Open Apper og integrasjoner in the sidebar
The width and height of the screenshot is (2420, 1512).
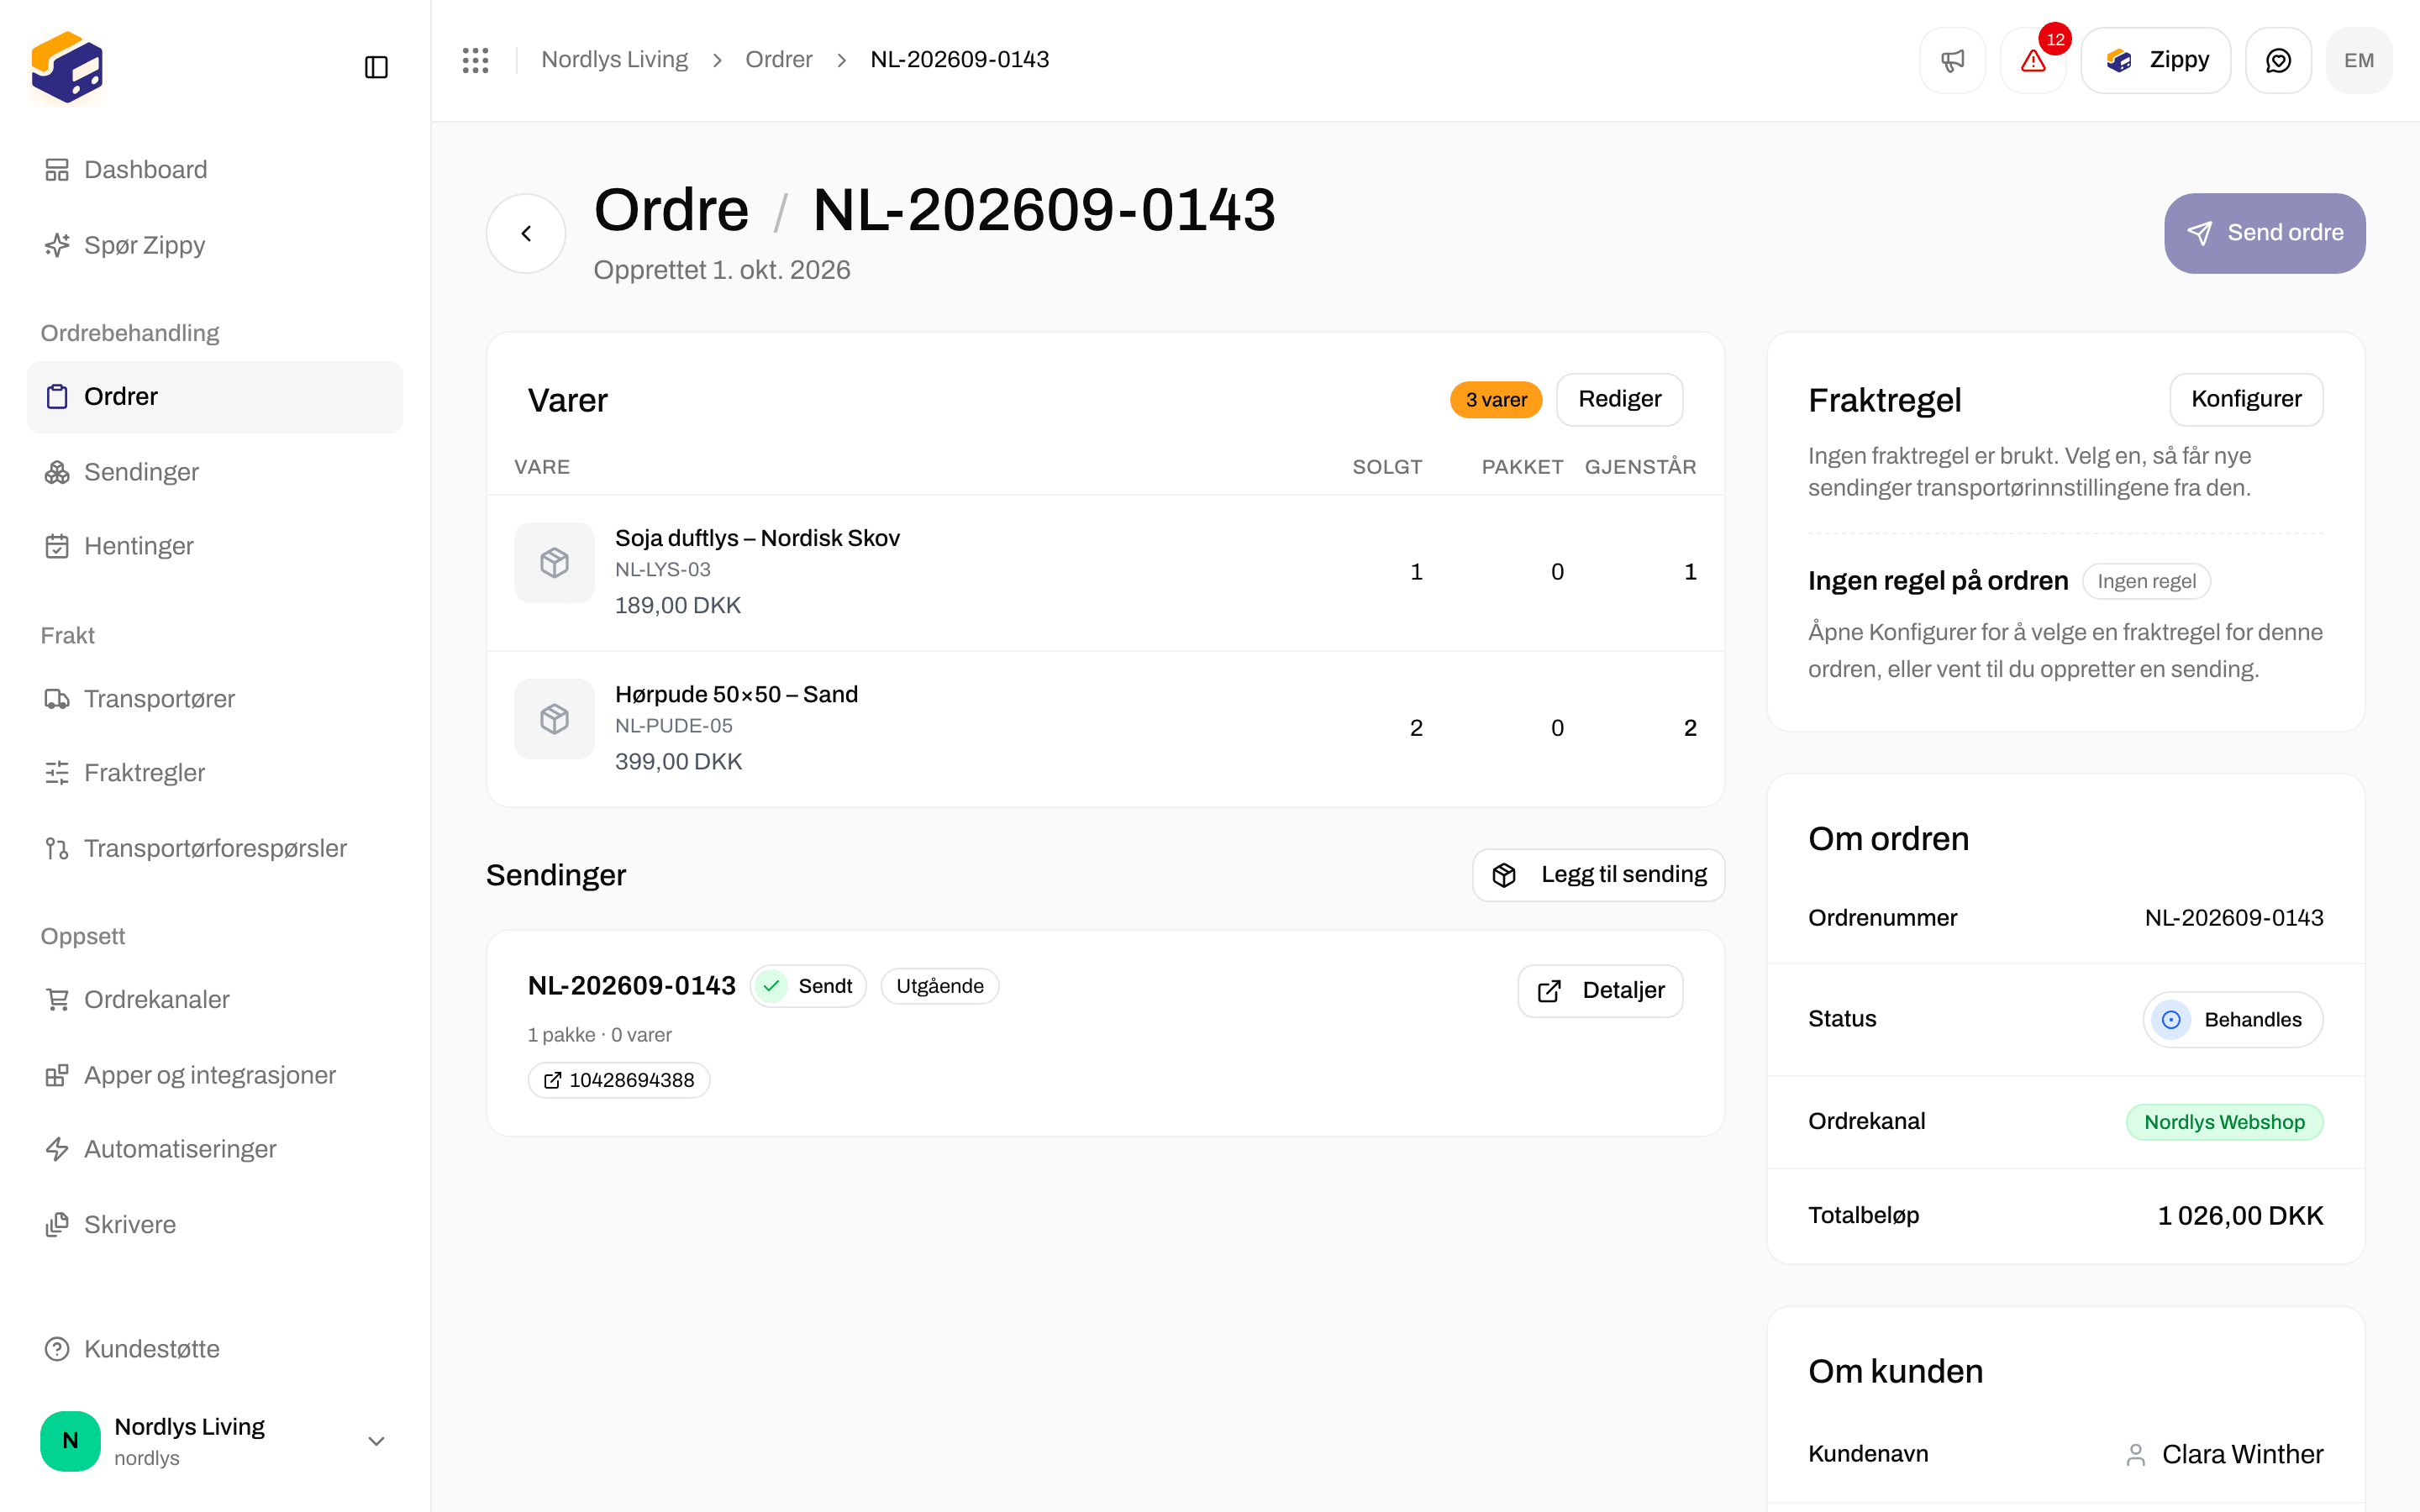point(215,1075)
